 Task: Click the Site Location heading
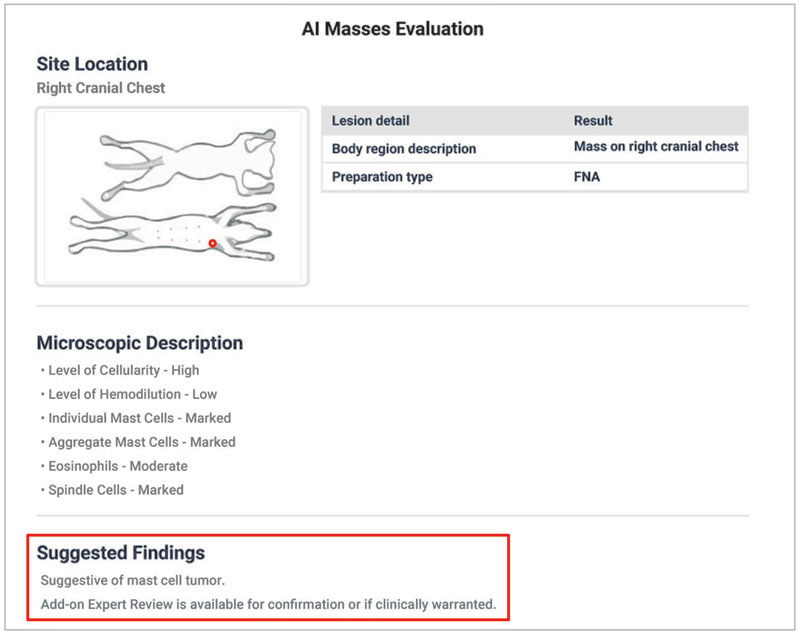[92, 64]
